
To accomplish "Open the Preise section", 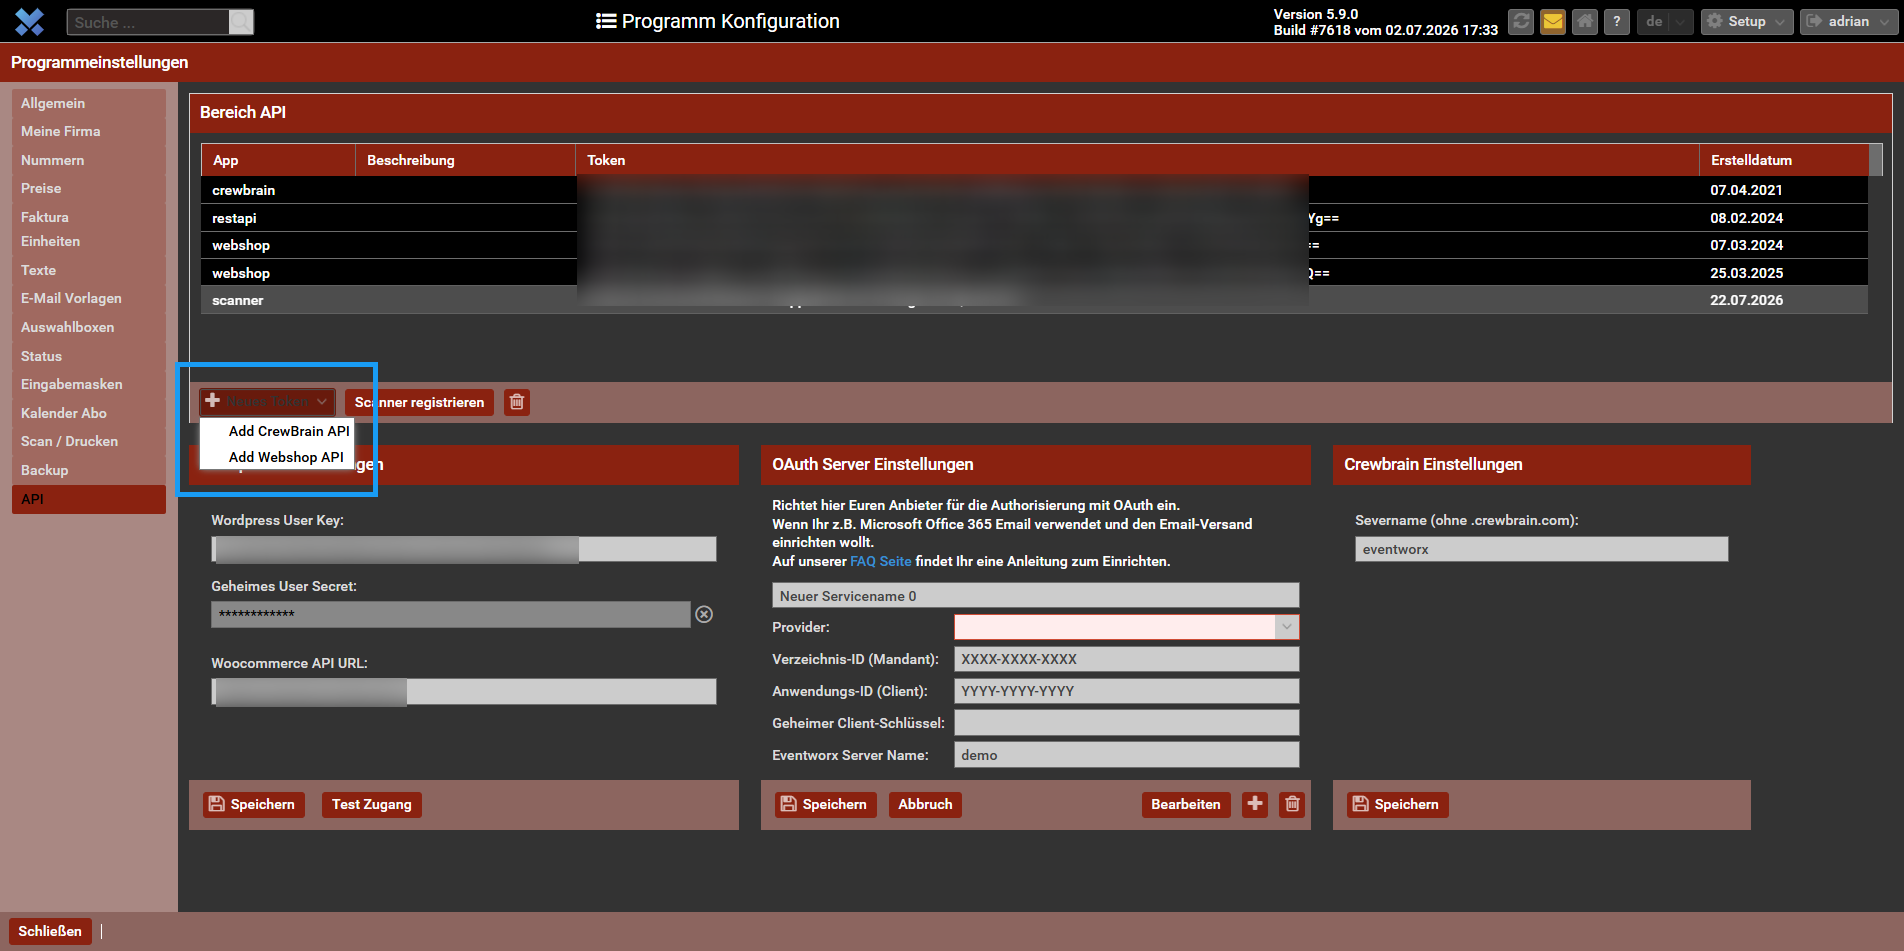I will [x=89, y=188].
